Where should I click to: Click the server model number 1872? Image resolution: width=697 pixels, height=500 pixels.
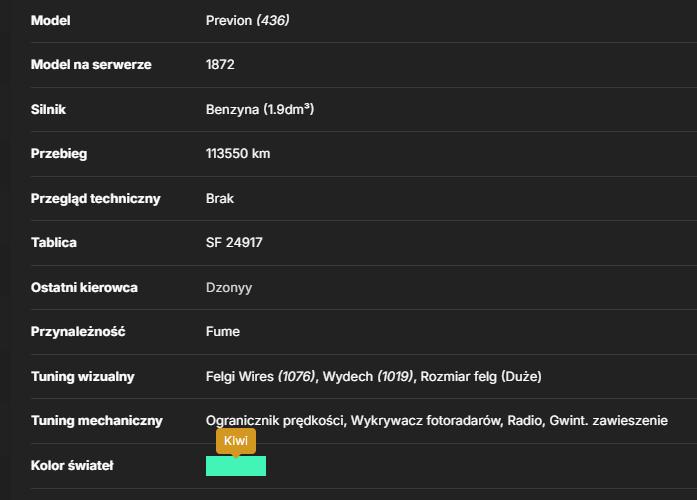point(220,65)
